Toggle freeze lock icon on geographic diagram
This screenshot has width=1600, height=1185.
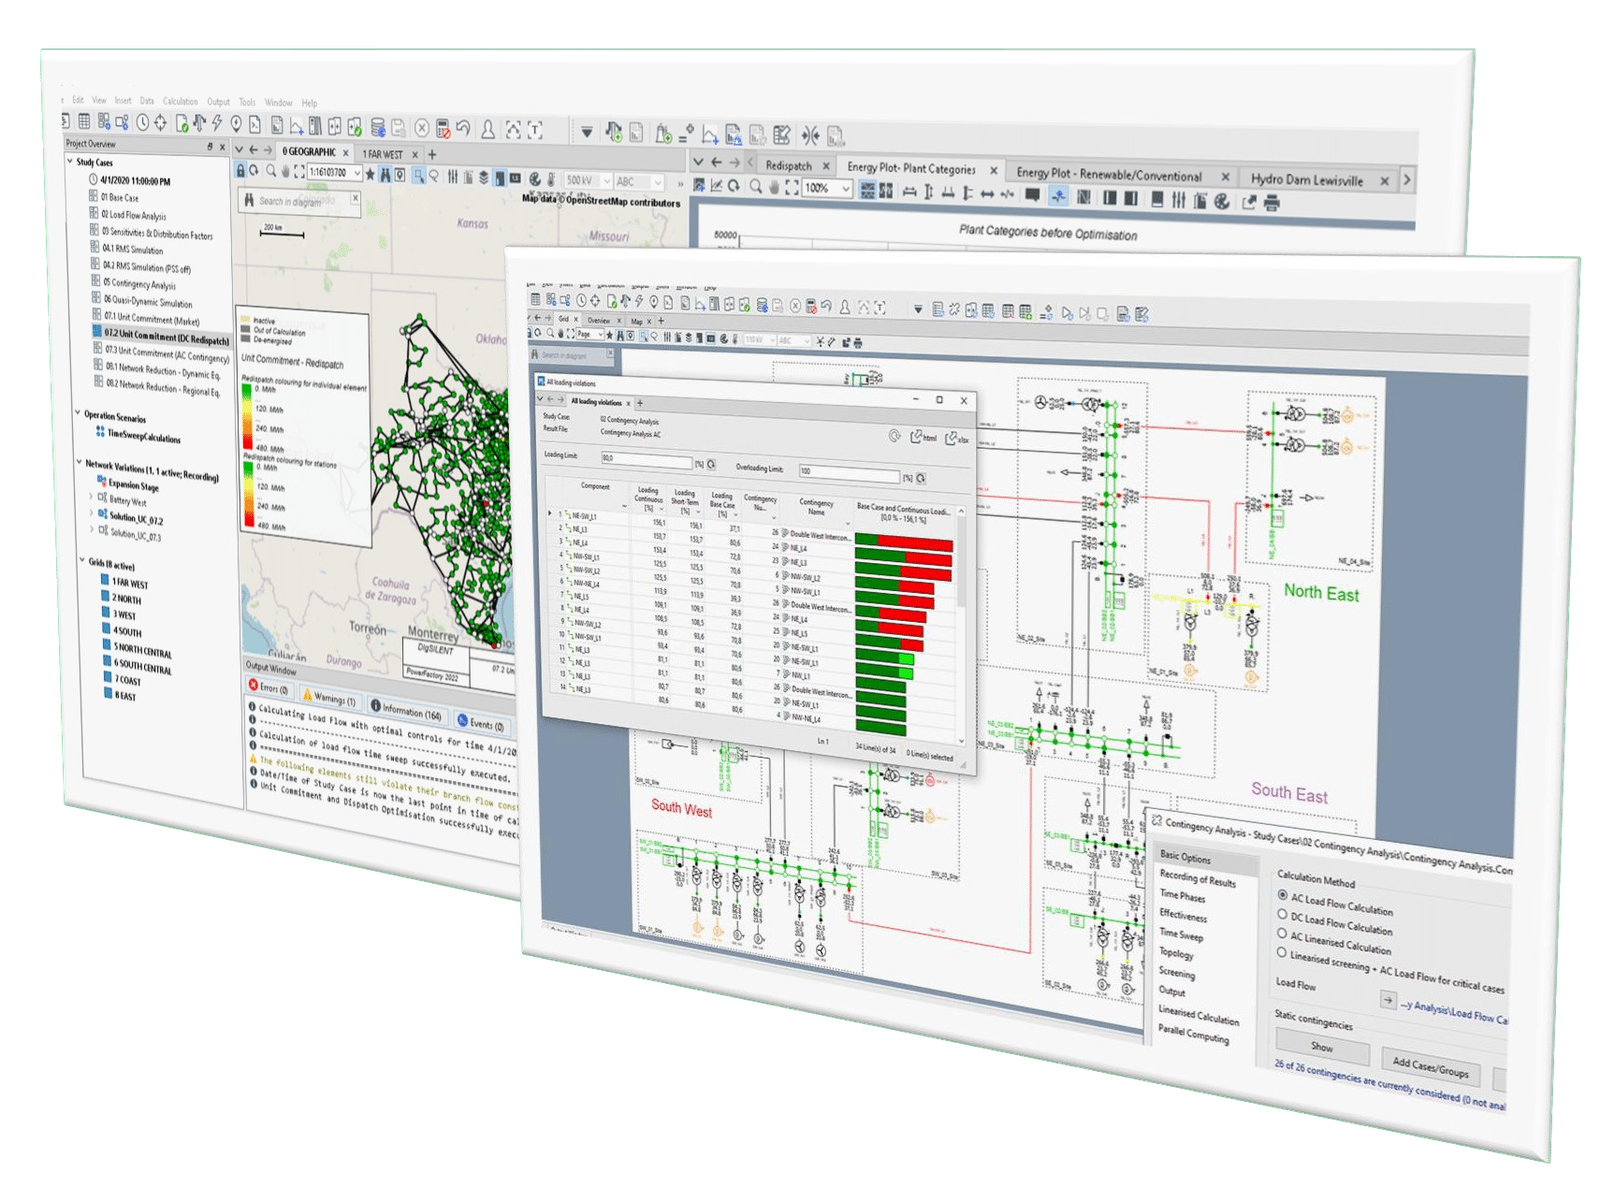[x=241, y=171]
